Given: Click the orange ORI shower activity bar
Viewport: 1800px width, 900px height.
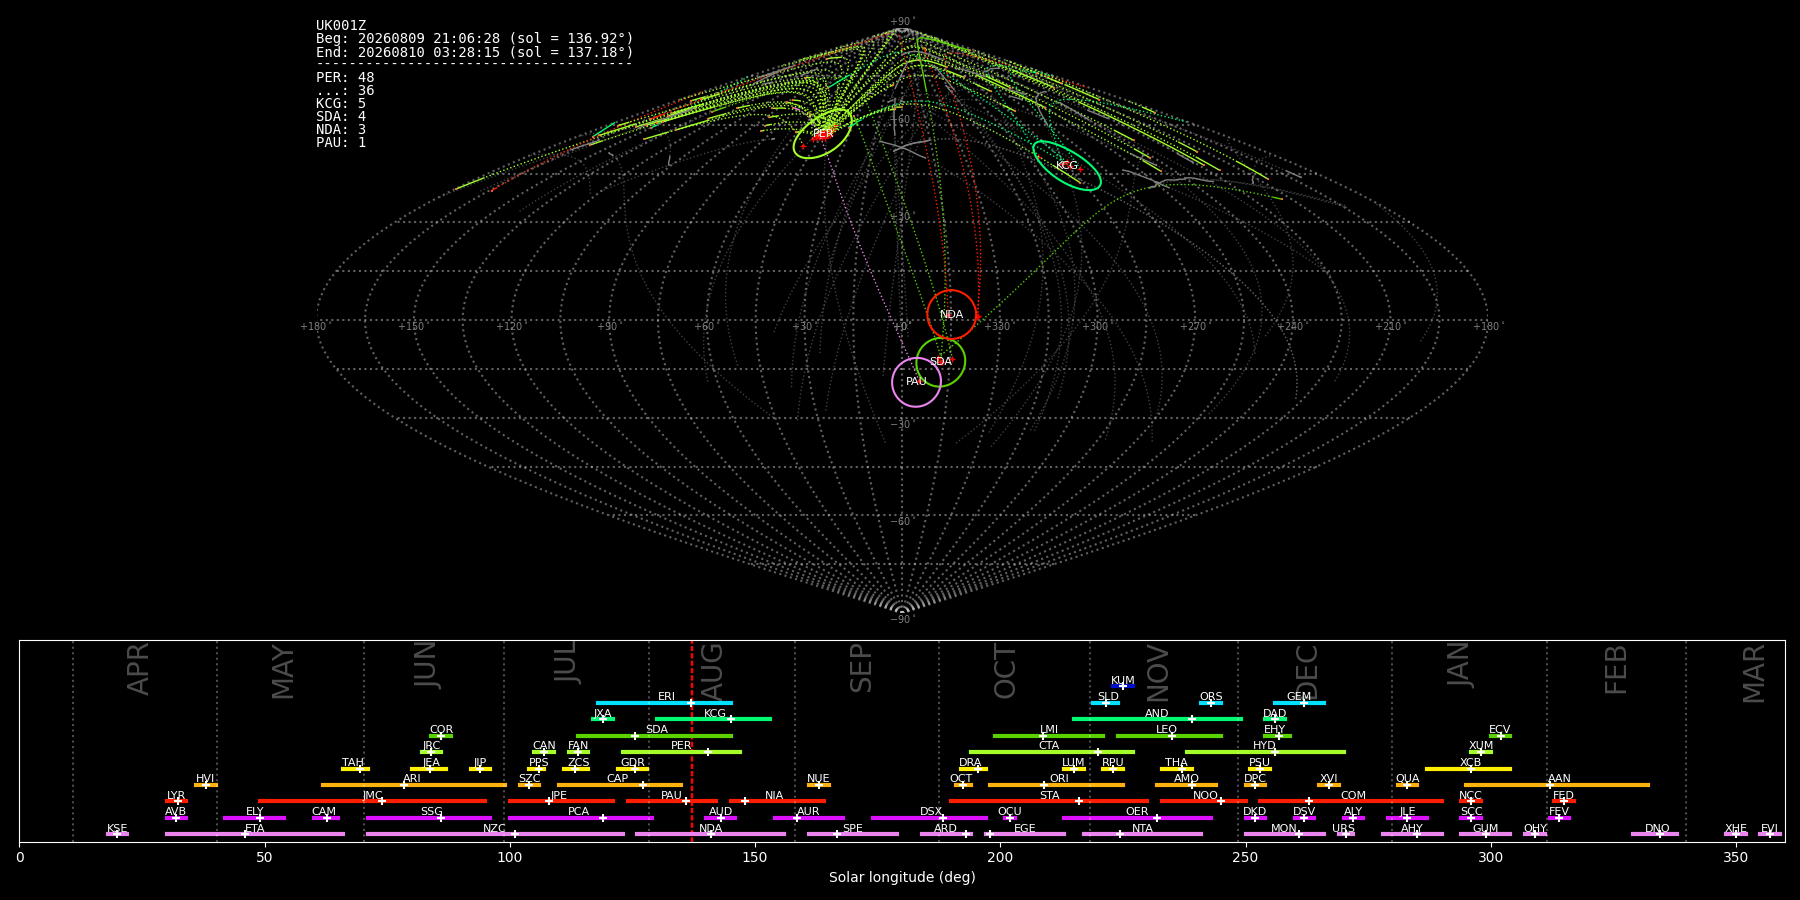Looking at the screenshot, I should [x=1056, y=785].
